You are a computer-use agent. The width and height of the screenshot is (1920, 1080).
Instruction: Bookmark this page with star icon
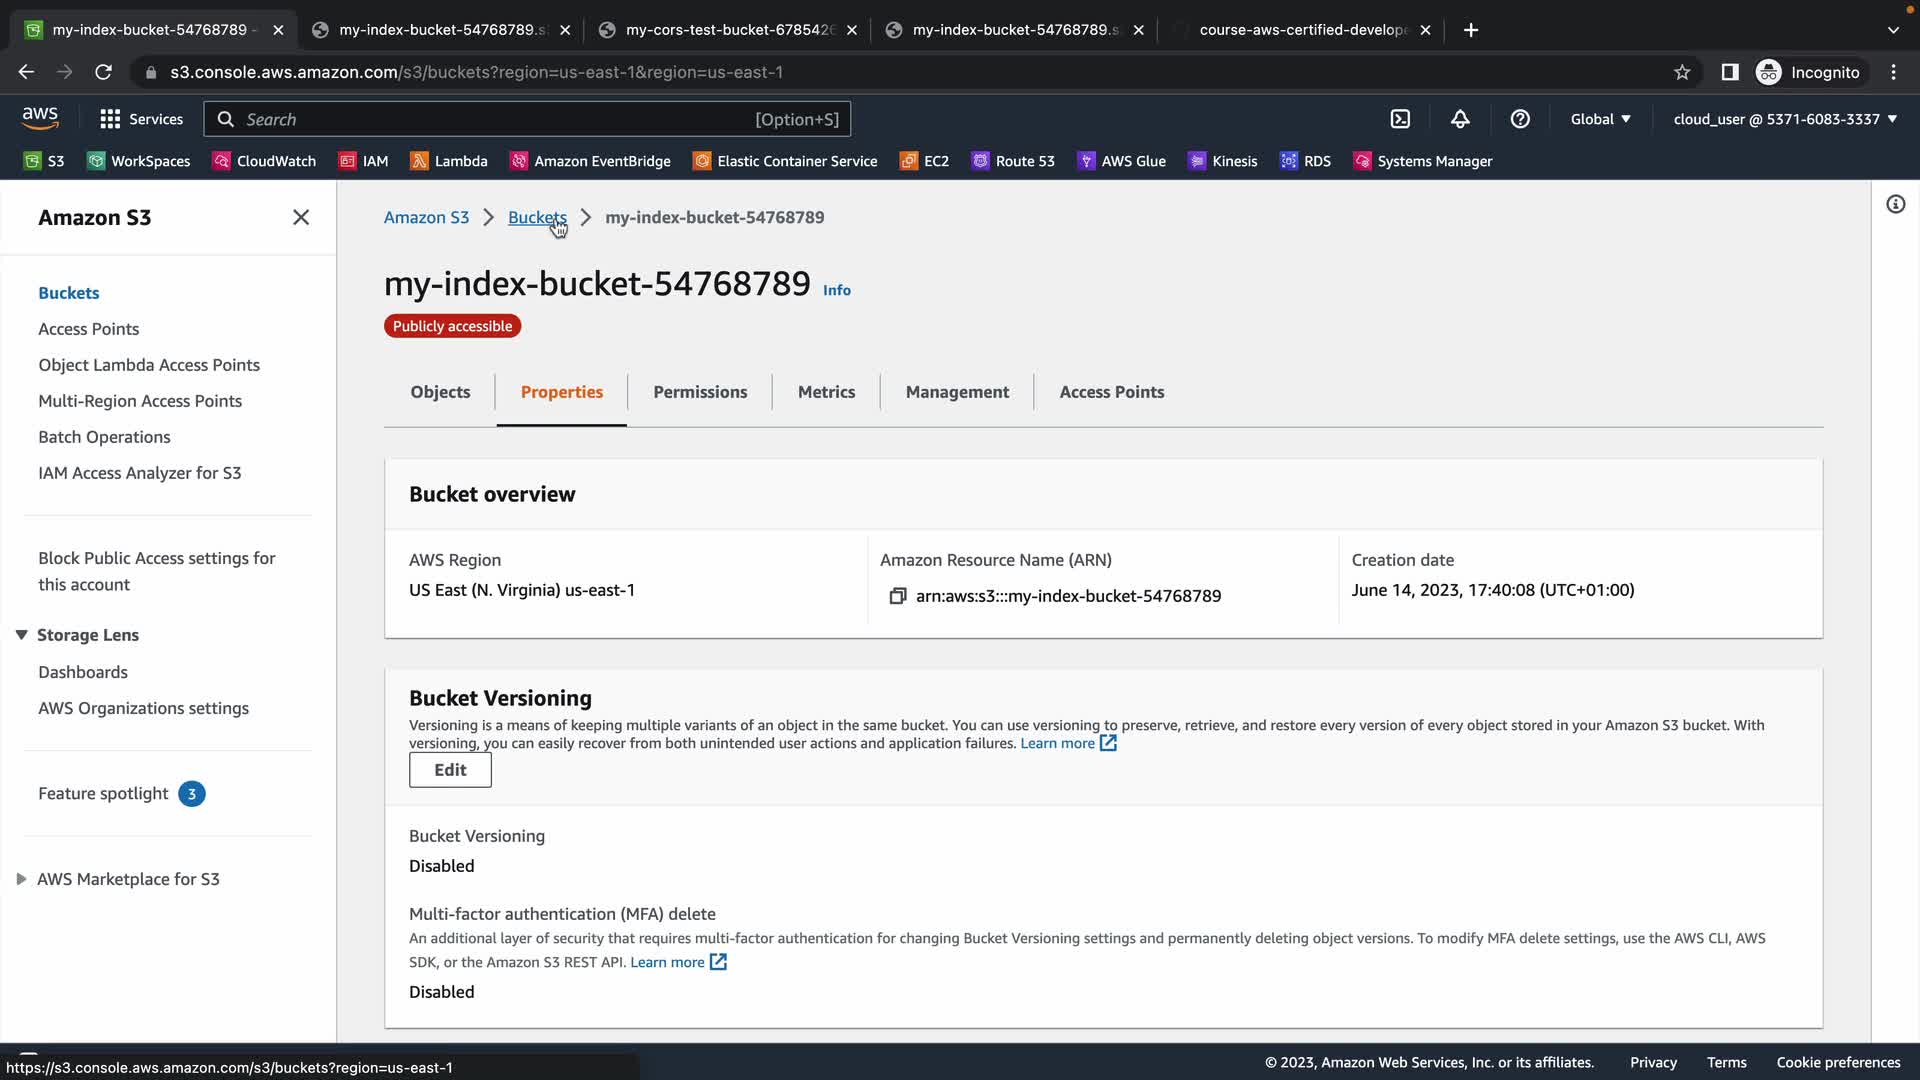(1682, 72)
